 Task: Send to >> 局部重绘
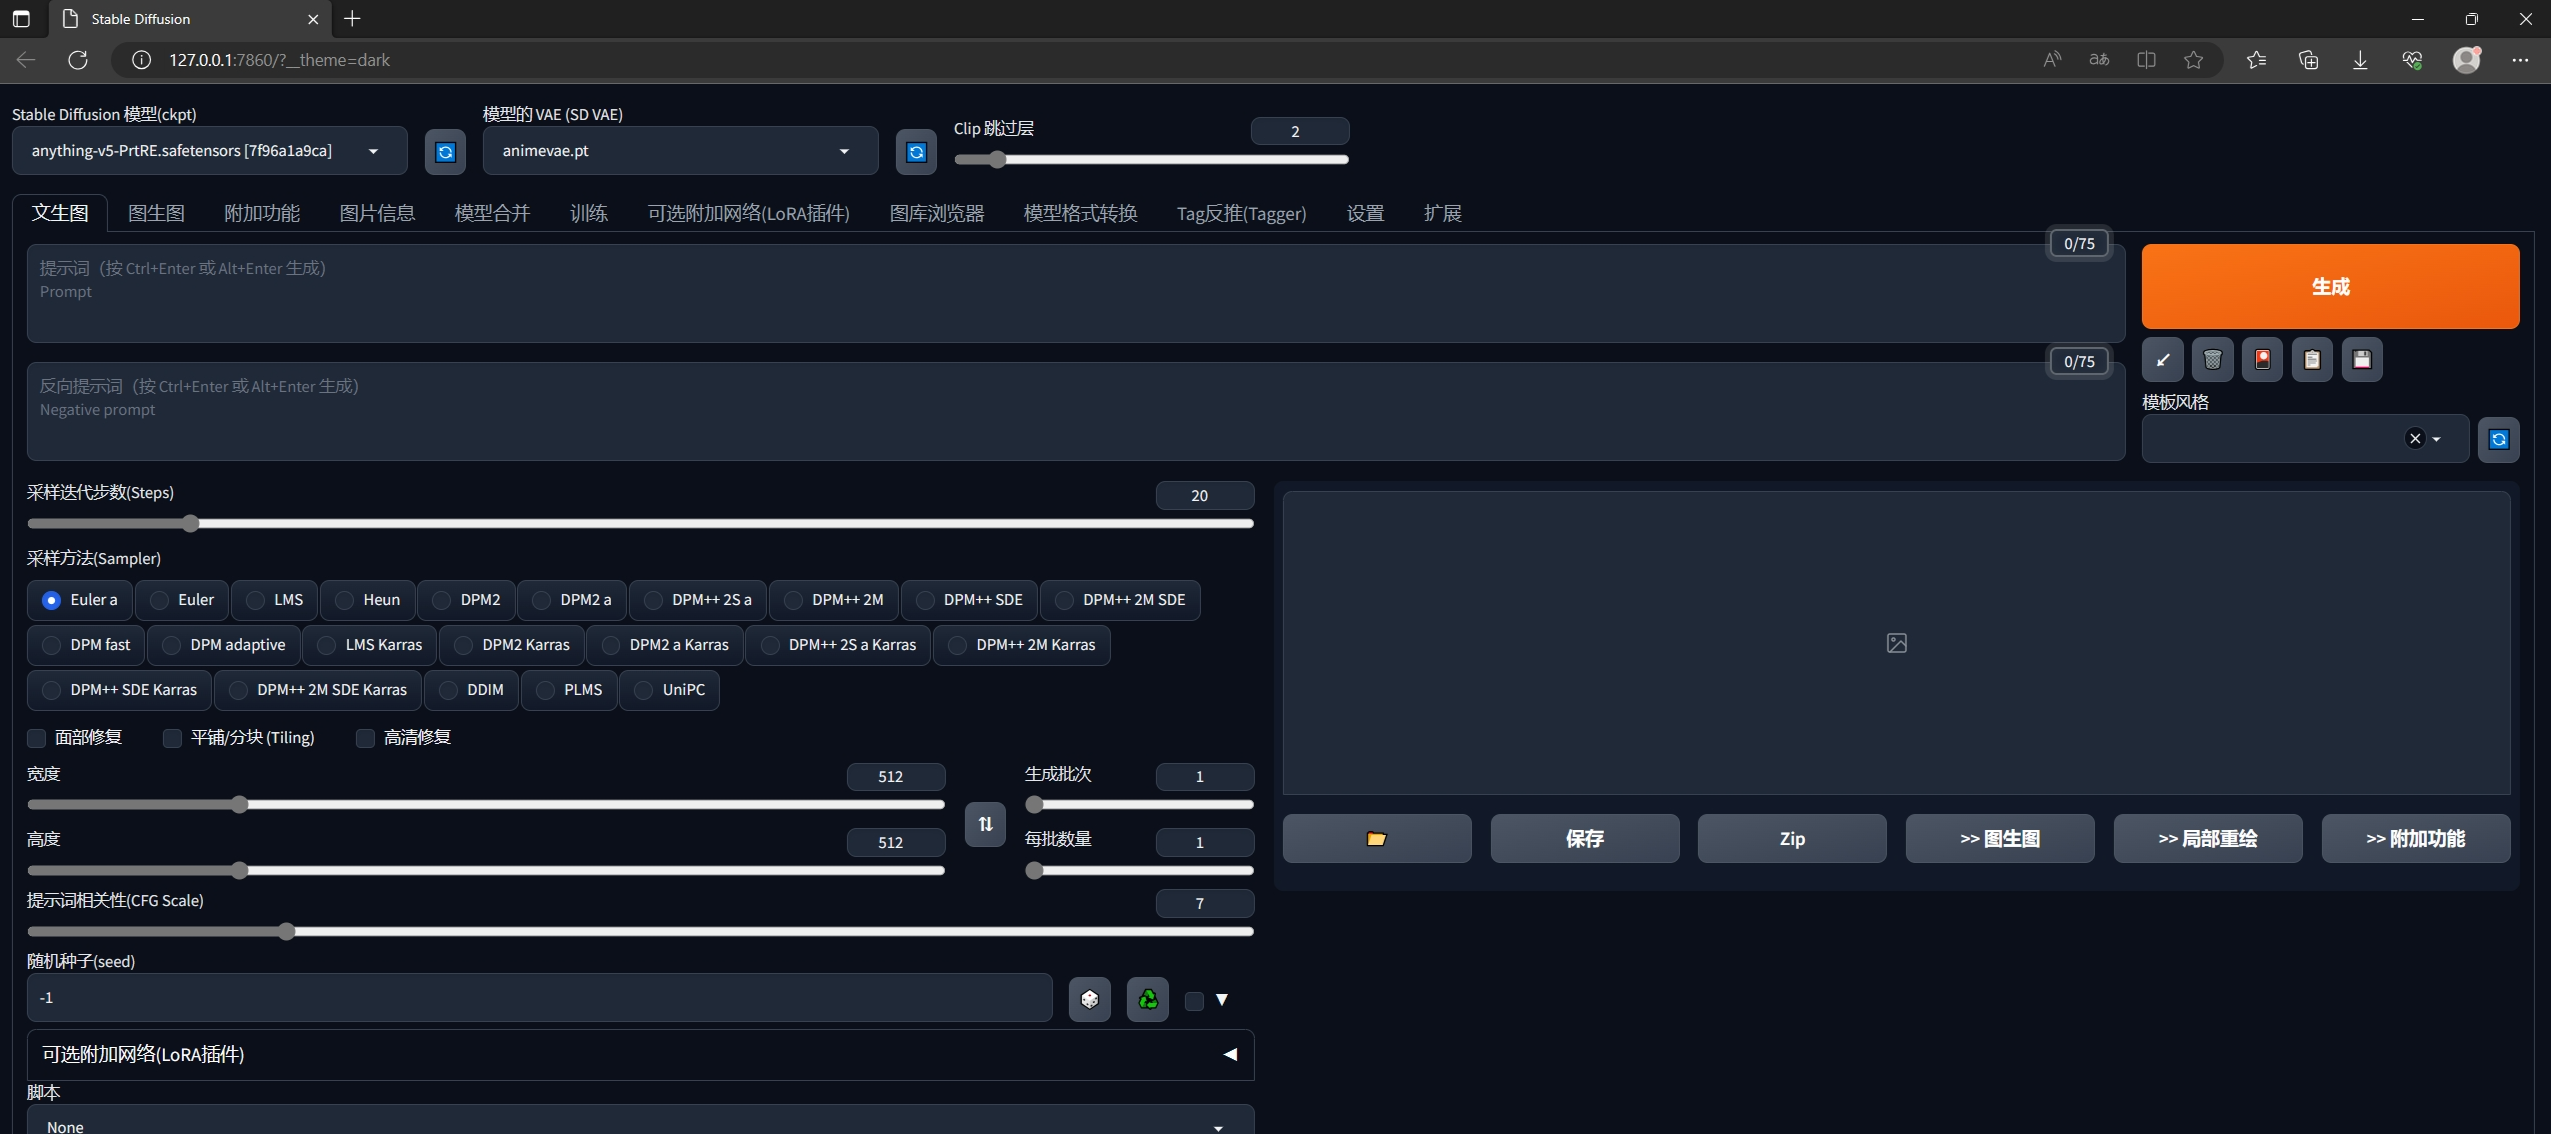point(2208,839)
